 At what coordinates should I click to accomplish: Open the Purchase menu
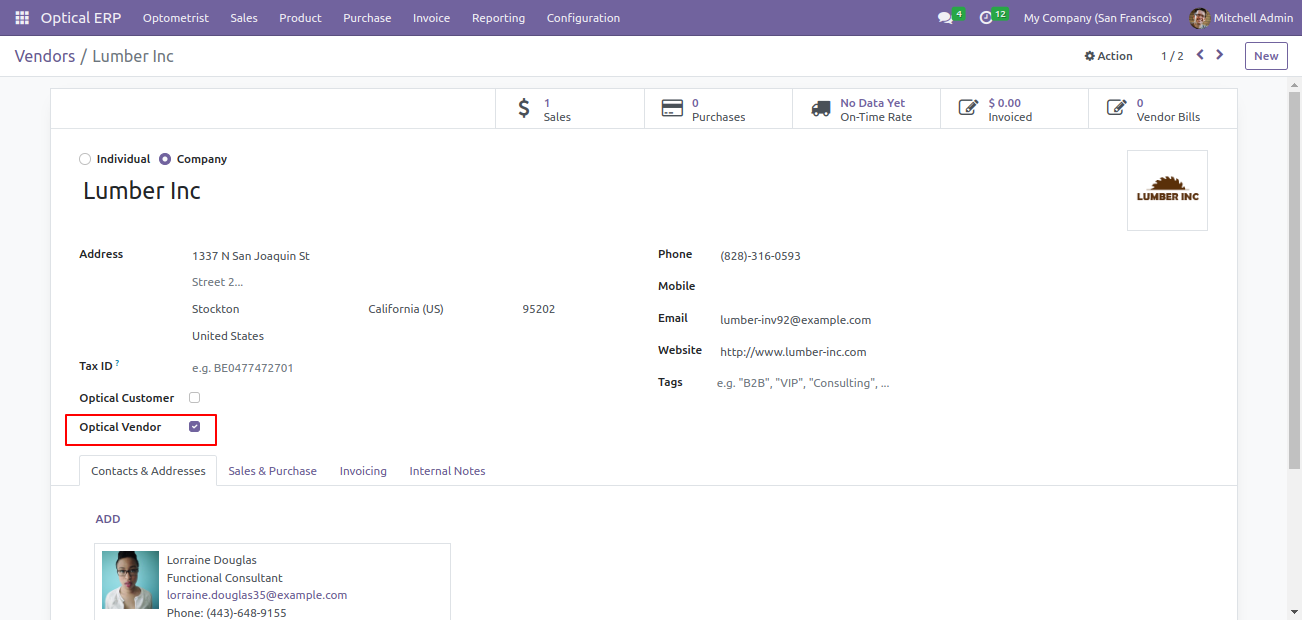coord(367,18)
